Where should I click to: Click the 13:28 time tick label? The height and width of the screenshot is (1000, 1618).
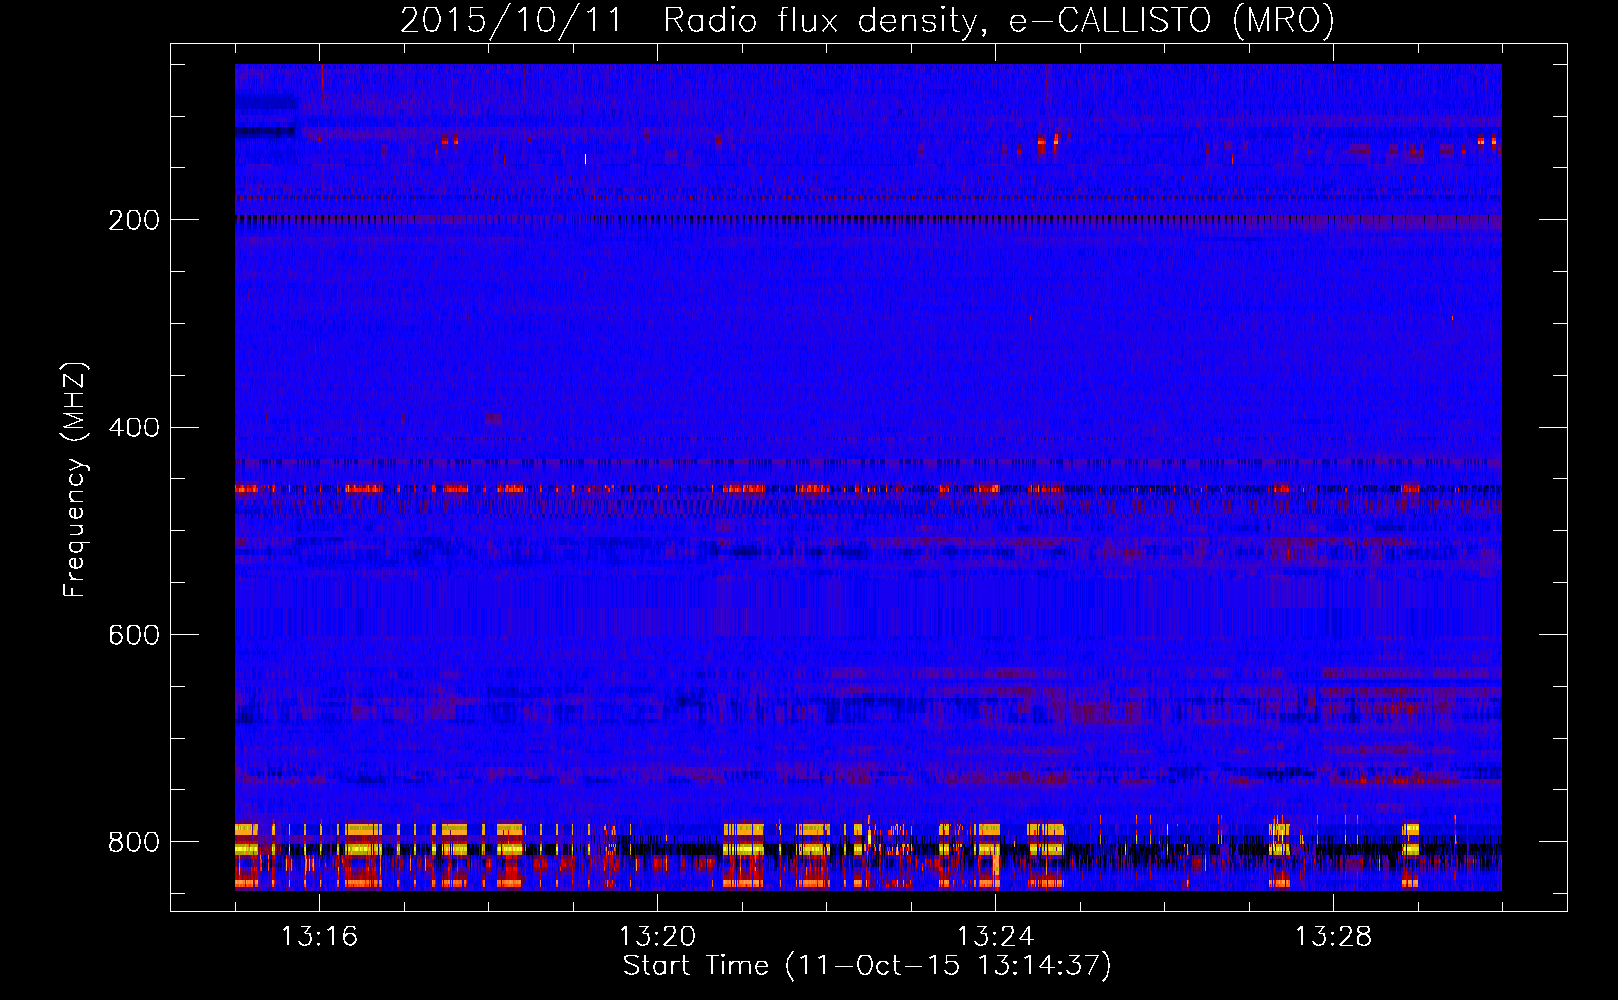click(1333, 936)
